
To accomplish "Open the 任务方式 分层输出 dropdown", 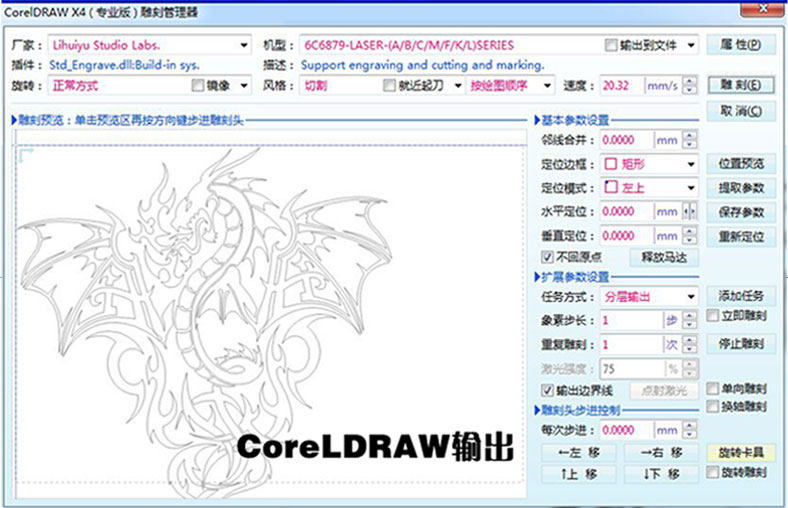I will [x=691, y=296].
